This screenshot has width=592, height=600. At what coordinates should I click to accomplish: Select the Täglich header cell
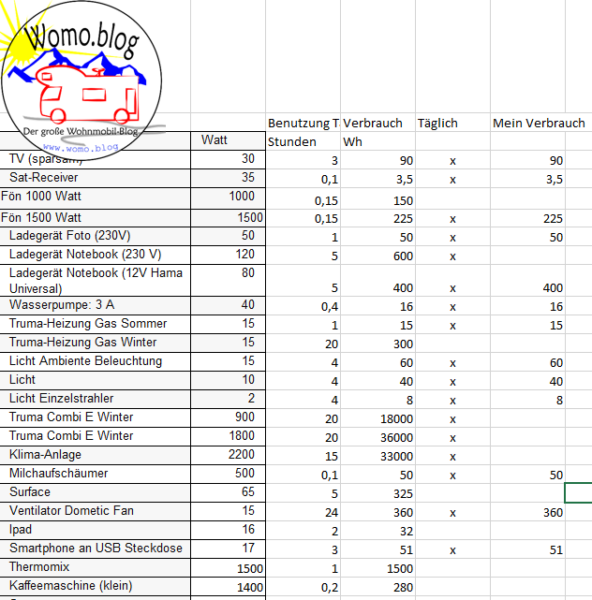pyautogui.click(x=453, y=123)
